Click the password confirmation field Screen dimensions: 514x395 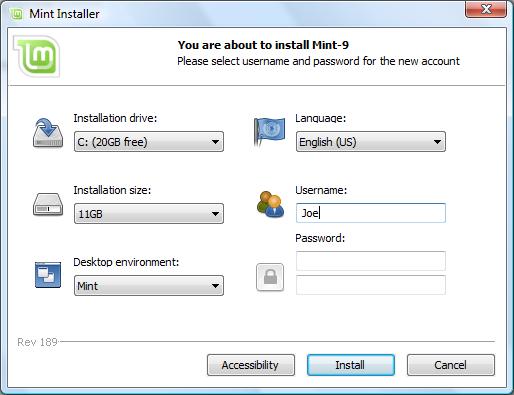tap(371, 285)
